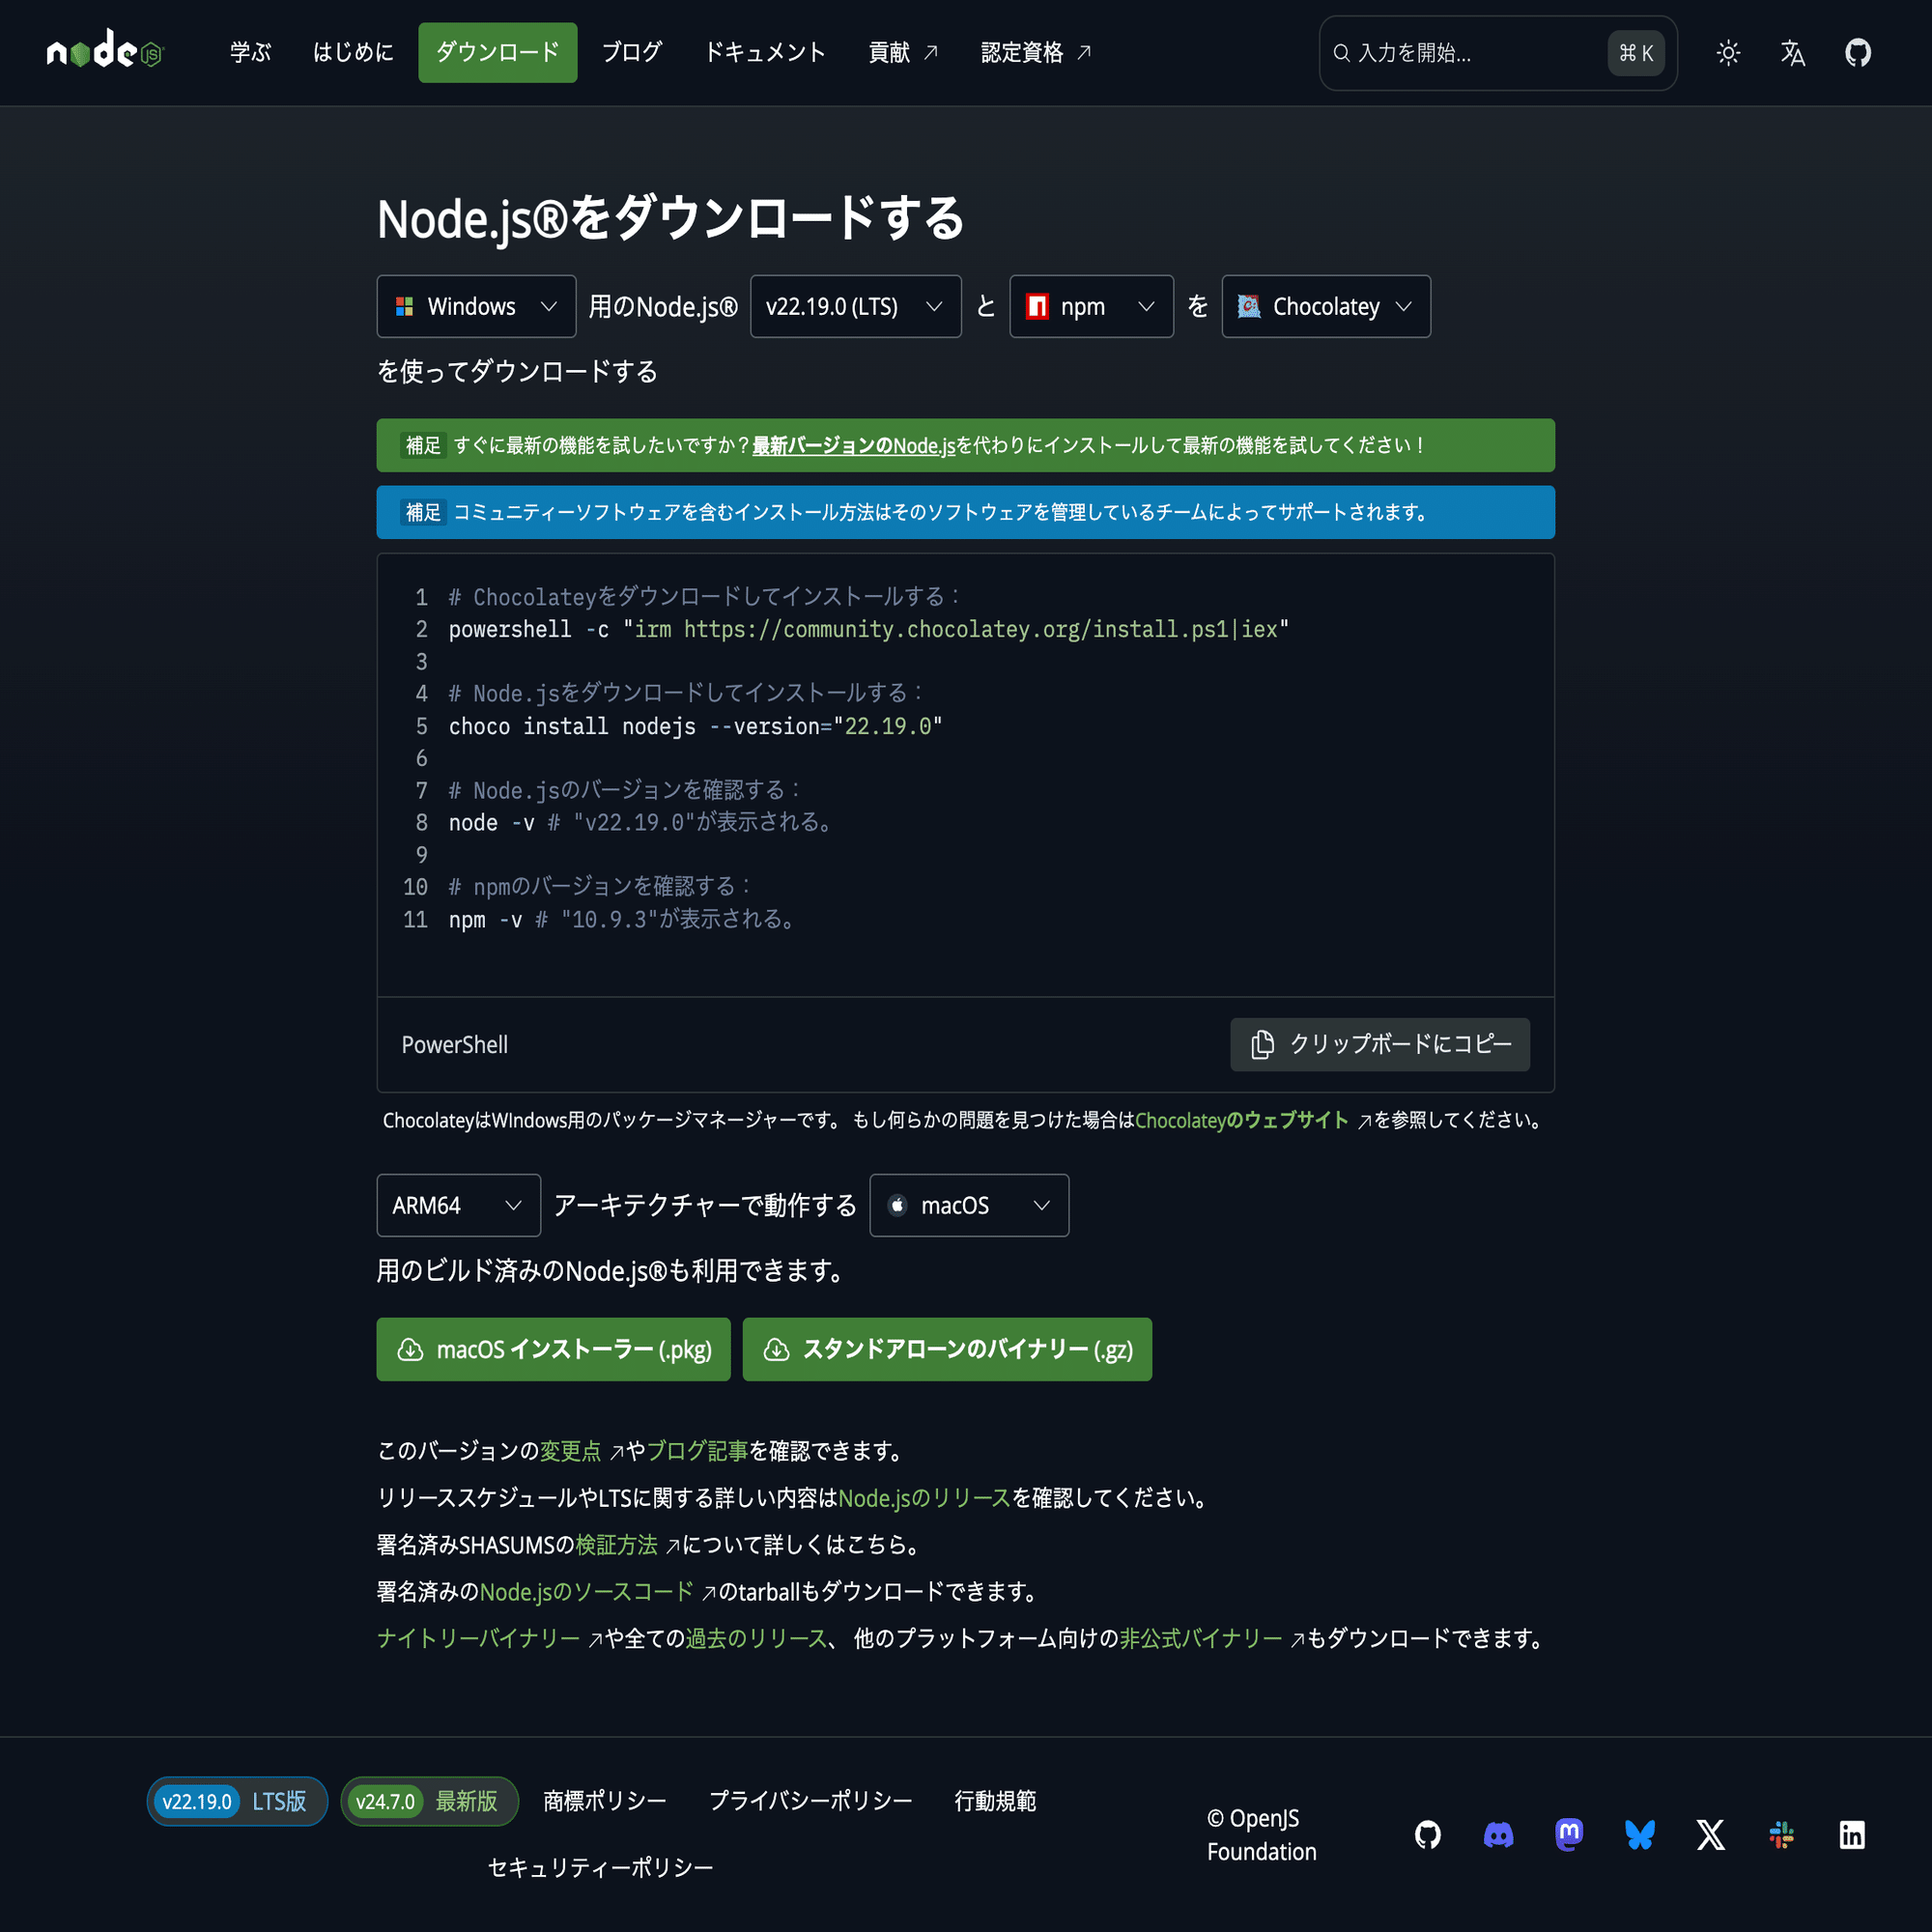This screenshot has height=1932, width=1932.
Task: Click the search input field
Action: coord(1470,53)
